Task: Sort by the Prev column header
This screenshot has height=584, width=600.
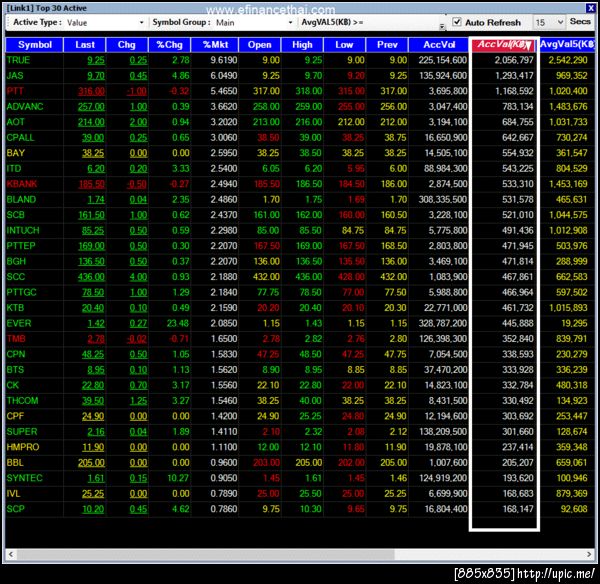Action: (387, 45)
